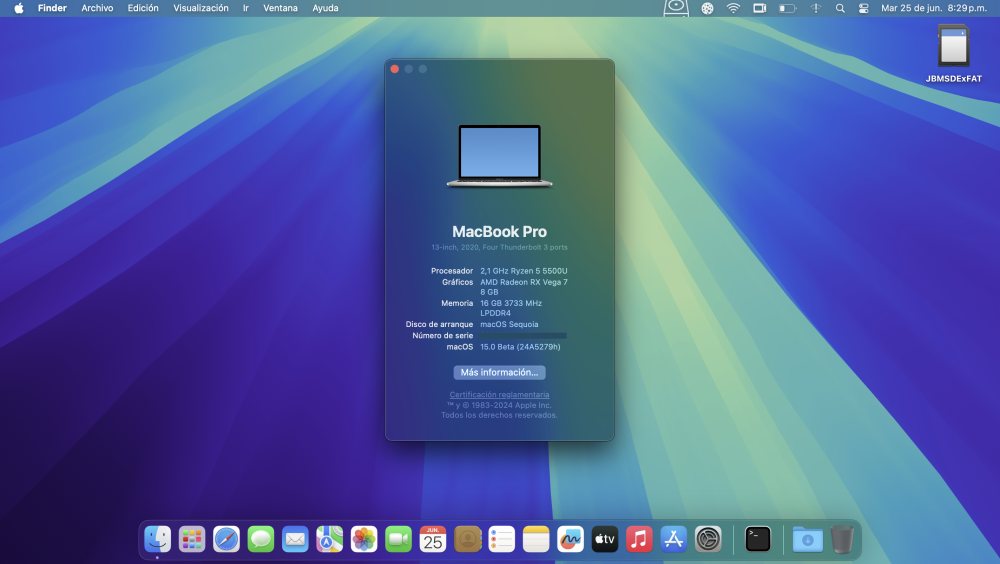The image size is (1000, 564).
Task: Open Finder from the Dock
Action: [x=158, y=539]
